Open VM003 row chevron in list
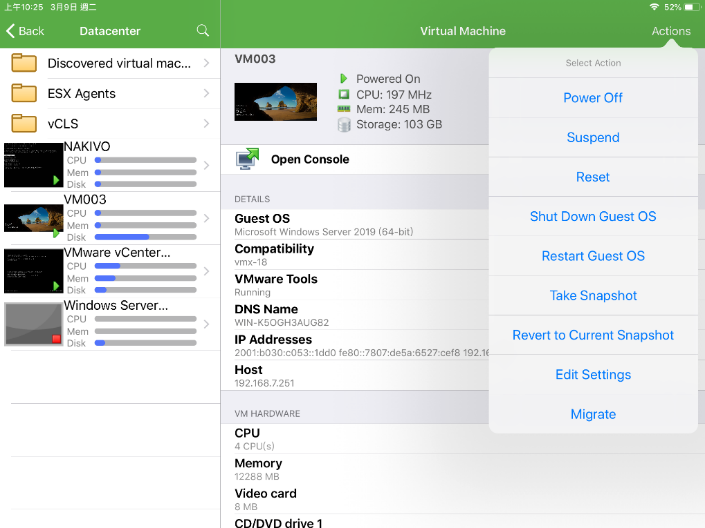 click(x=206, y=218)
